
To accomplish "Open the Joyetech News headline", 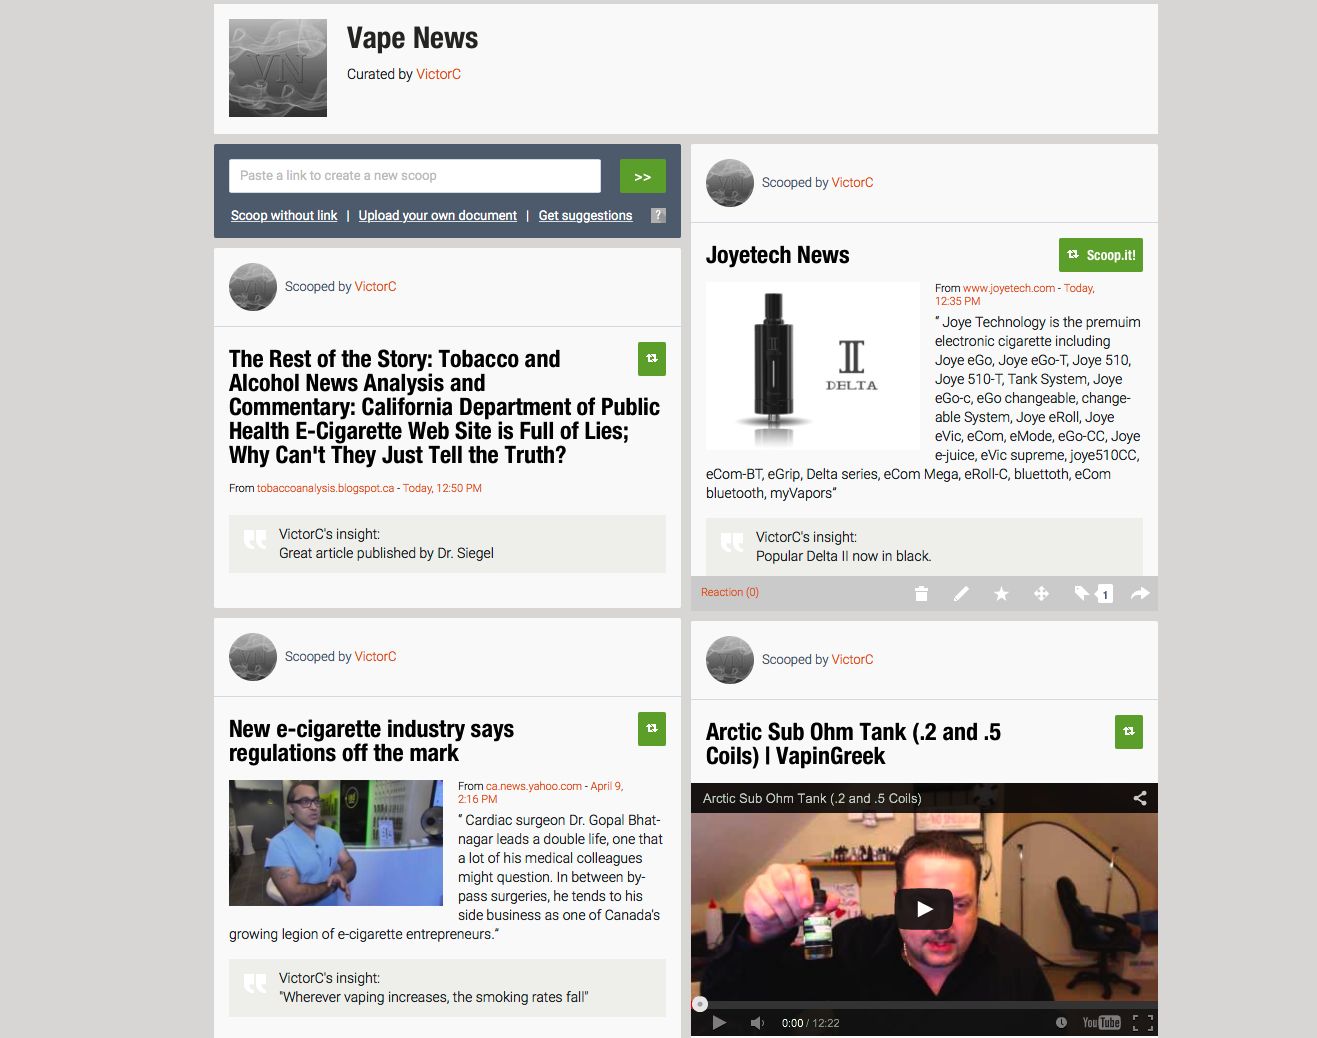I will click(778, 255).
